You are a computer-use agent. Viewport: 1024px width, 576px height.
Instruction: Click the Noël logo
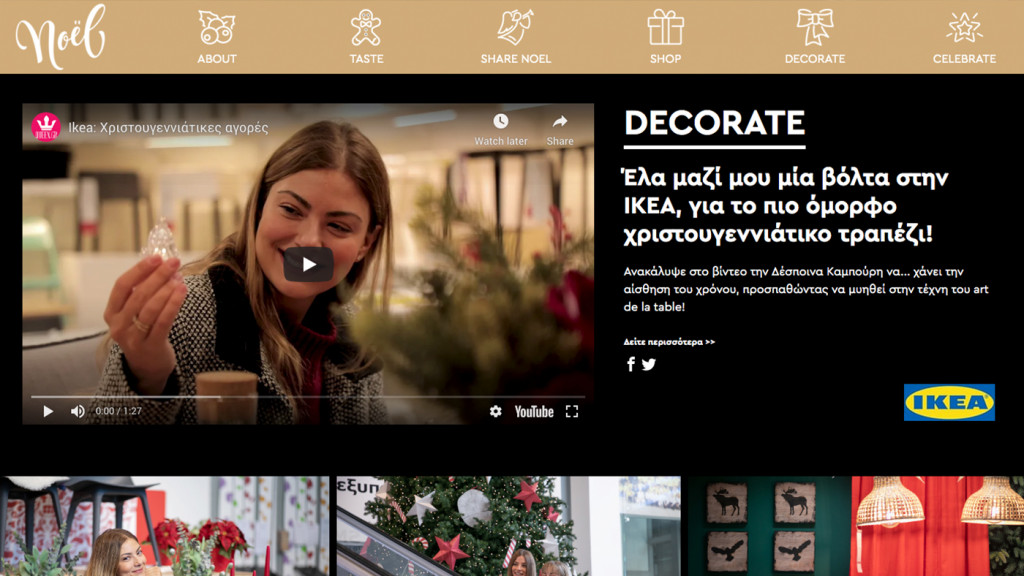click(60, 37)
